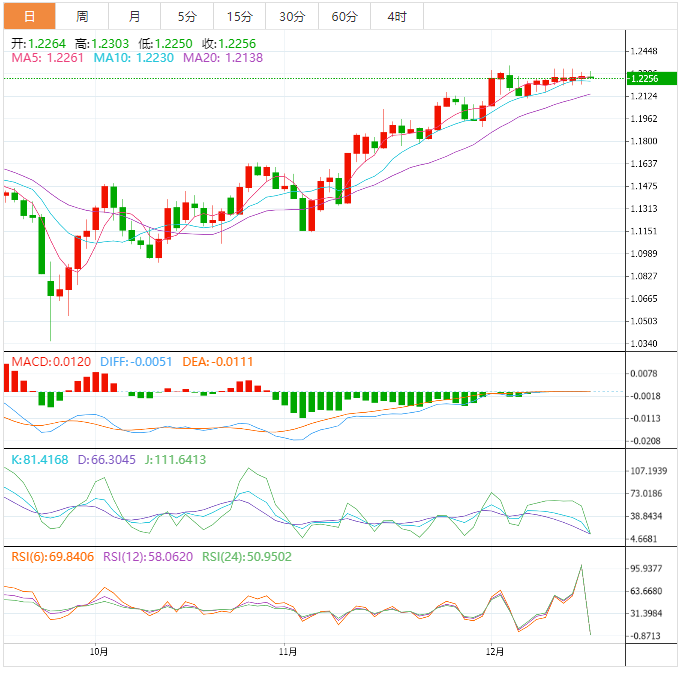Click the 107.1939 KDJ axis label
This screenshot has width=682, height=673.
pyautogui.click(x=649, y=471)
